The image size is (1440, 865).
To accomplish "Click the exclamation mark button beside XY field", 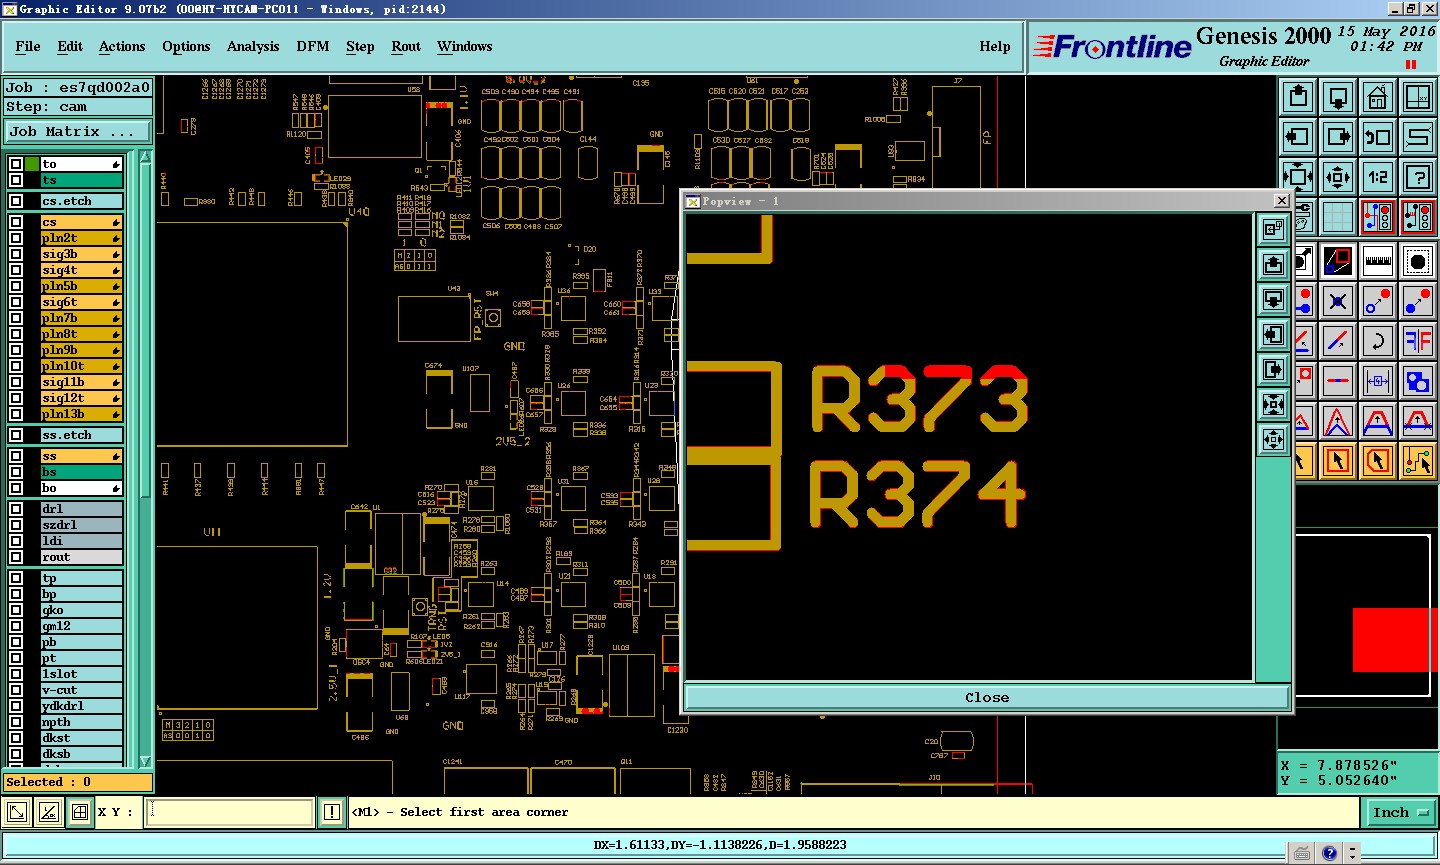I will pyautogui.click(x=332, y=812).
